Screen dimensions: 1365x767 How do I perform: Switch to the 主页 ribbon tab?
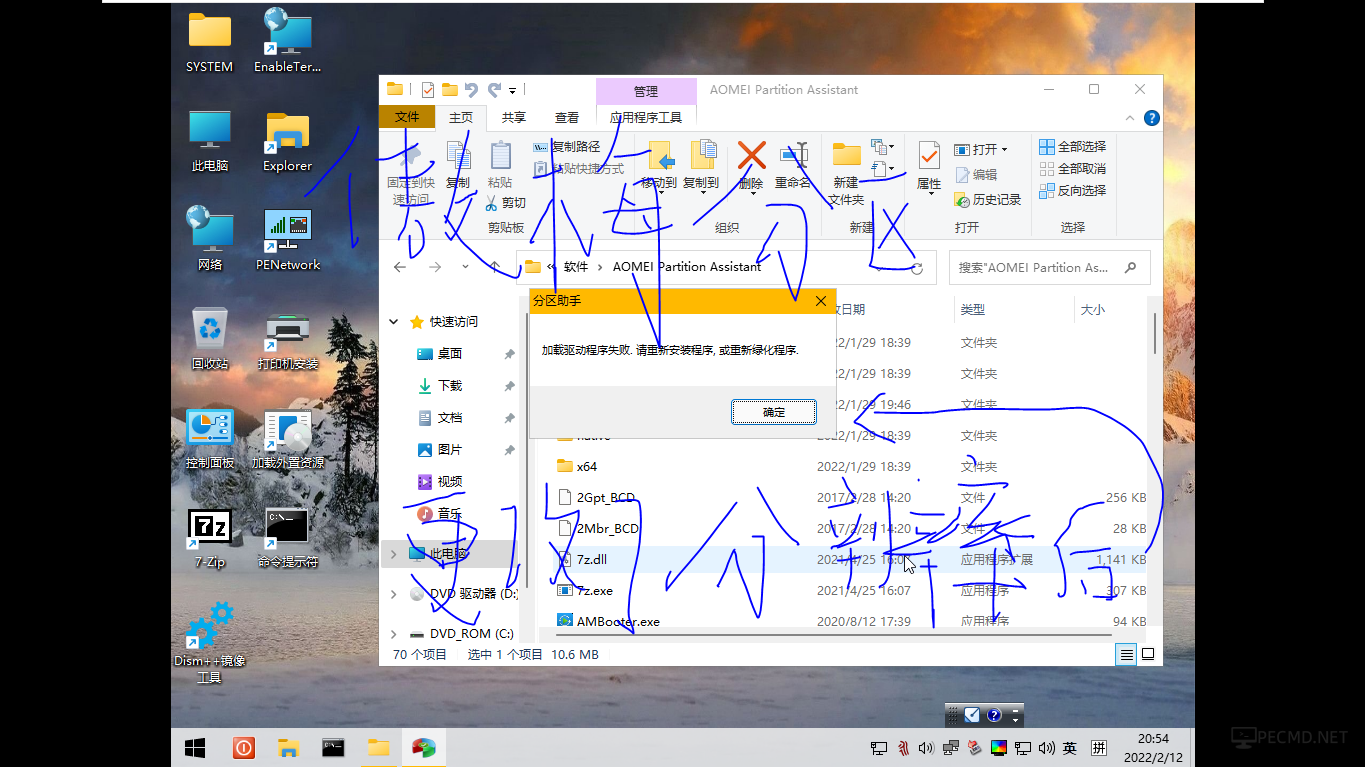pyautogui.click(x=461, y=117)
